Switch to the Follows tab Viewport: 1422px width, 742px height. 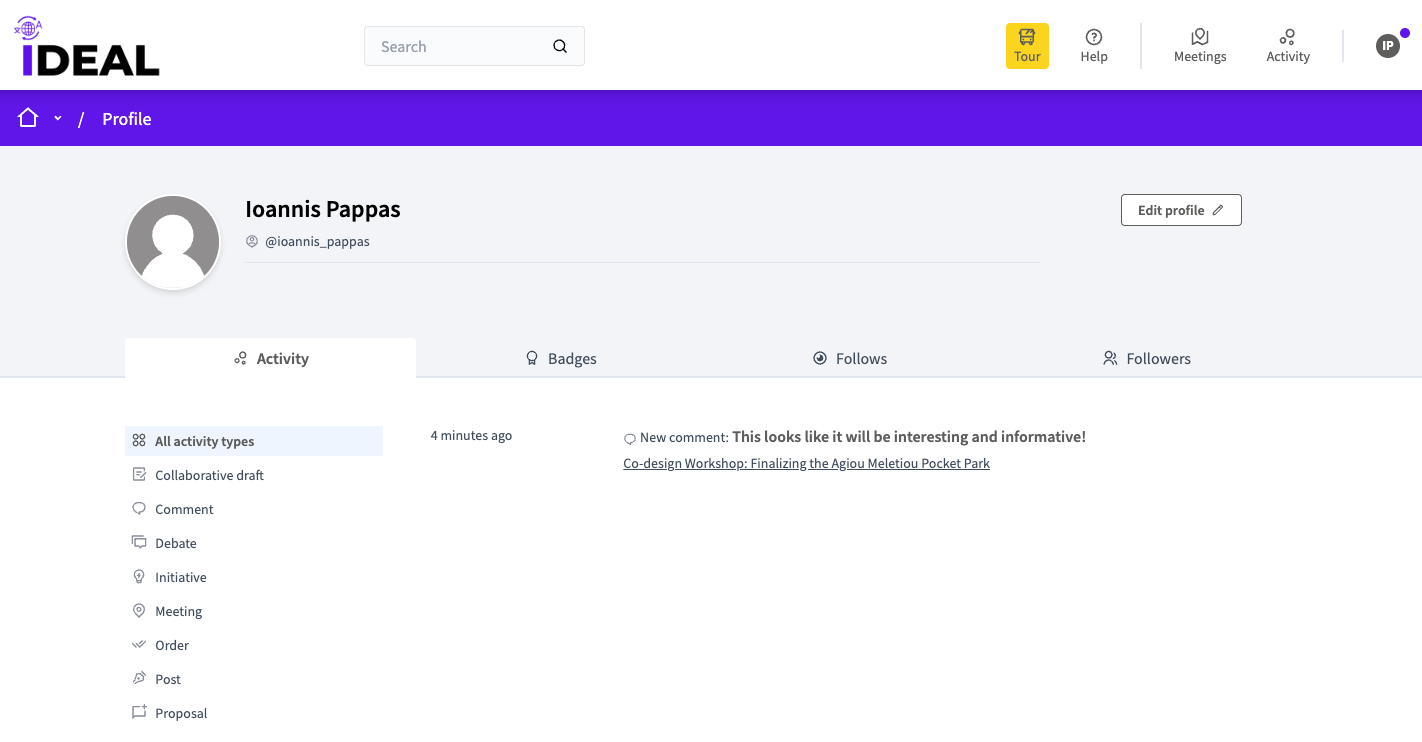[850, 359]
